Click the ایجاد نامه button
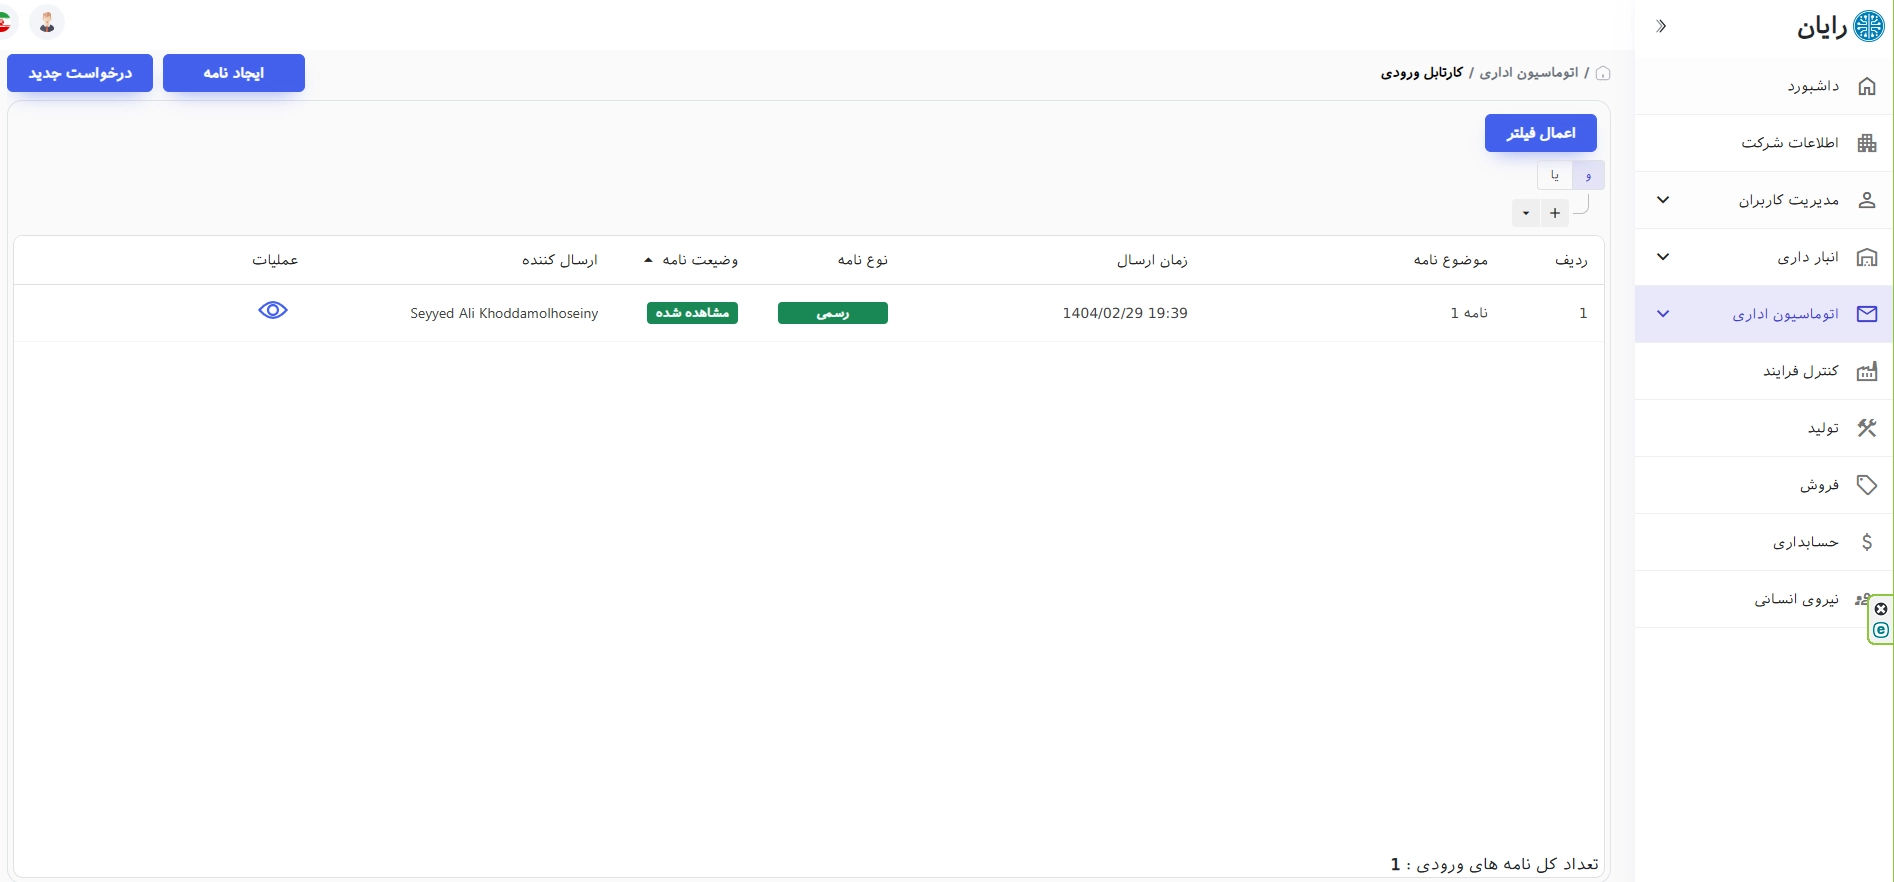Screen dimensions: 1894x882 coord(234,73)
